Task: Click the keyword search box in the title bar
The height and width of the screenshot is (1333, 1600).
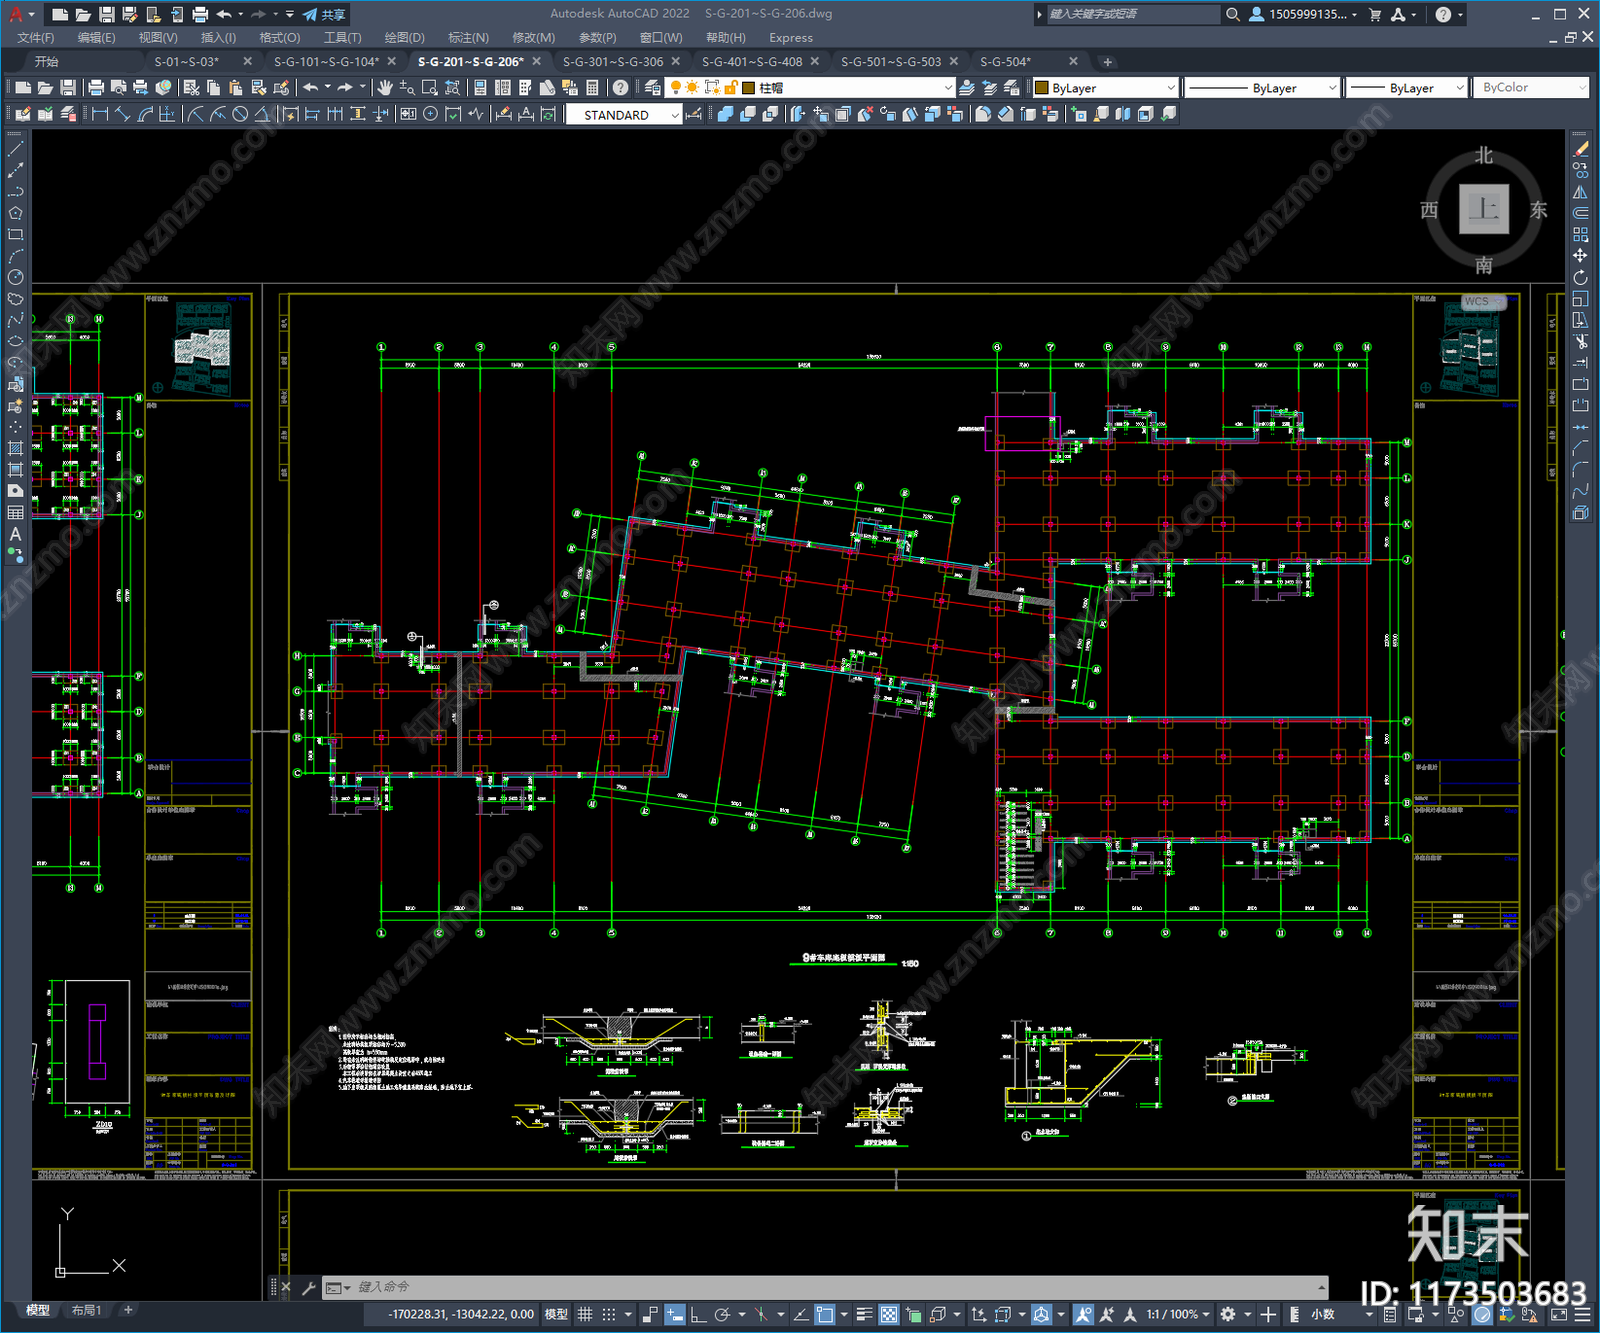Action: click(1132, 14)
